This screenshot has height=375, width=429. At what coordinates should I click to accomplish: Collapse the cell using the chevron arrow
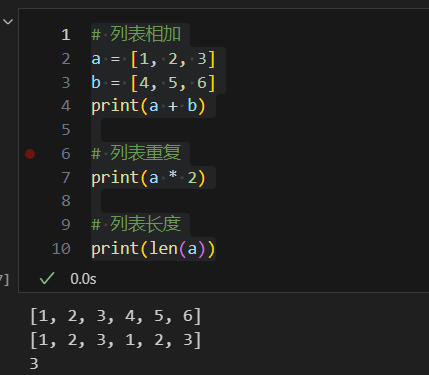click(x=8, y=22)
